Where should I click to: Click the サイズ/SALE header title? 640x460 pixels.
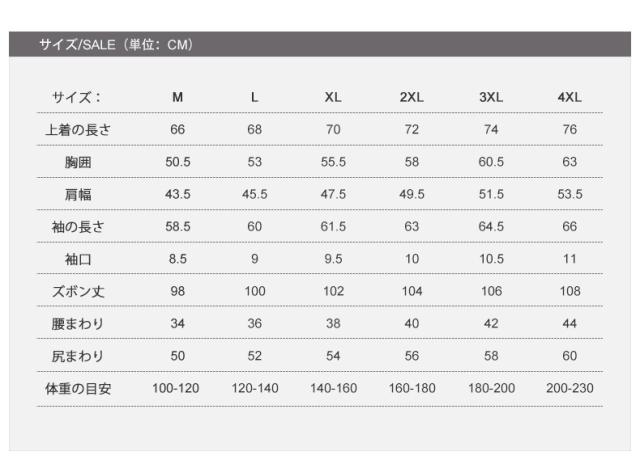(x=115, y=45)
